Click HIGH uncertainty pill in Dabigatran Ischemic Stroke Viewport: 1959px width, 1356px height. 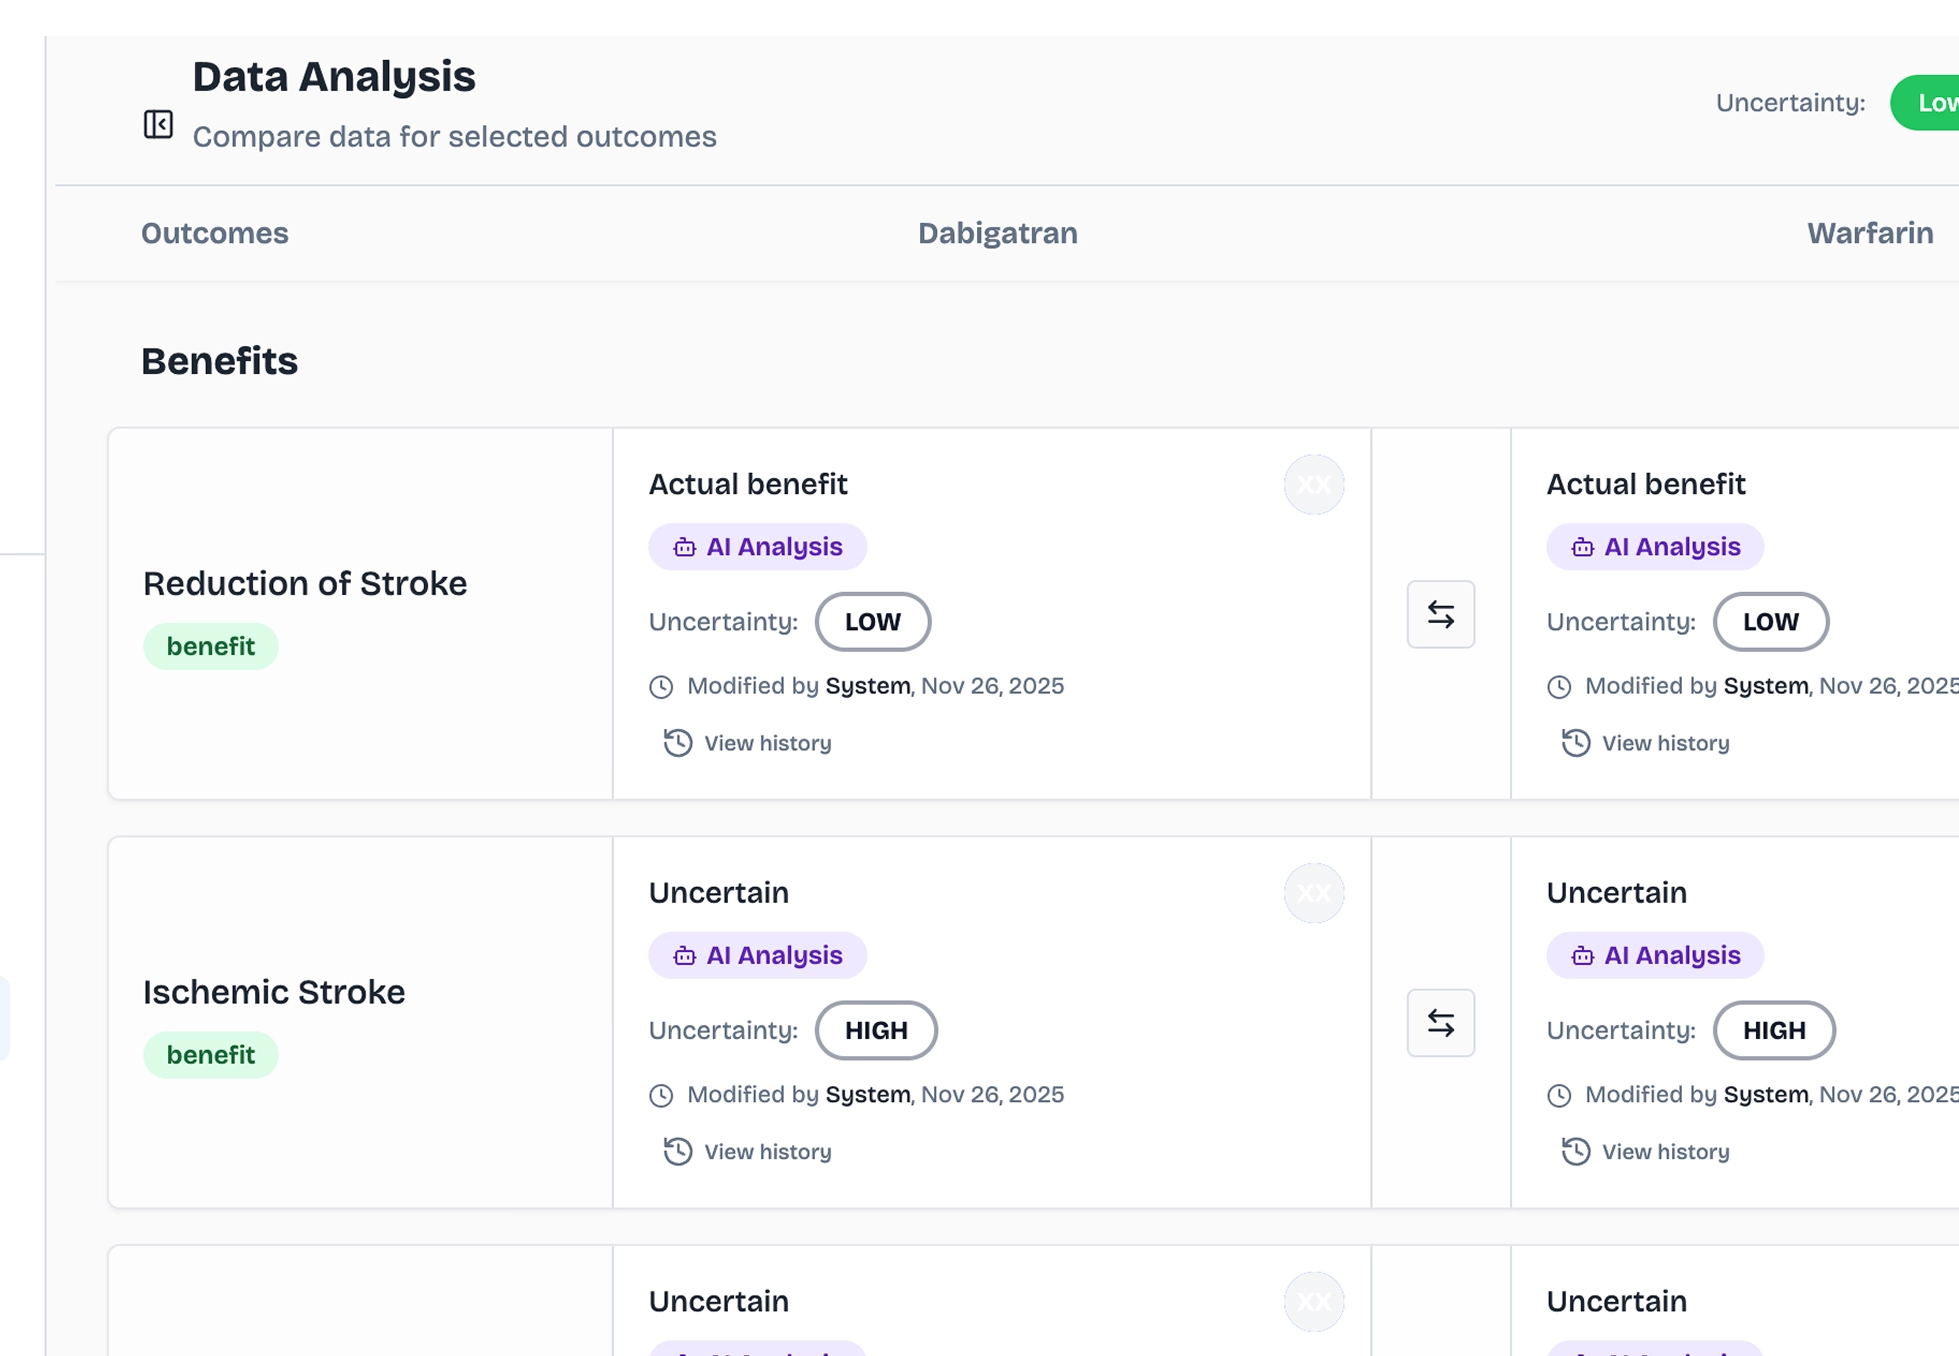click(876, 1030)
